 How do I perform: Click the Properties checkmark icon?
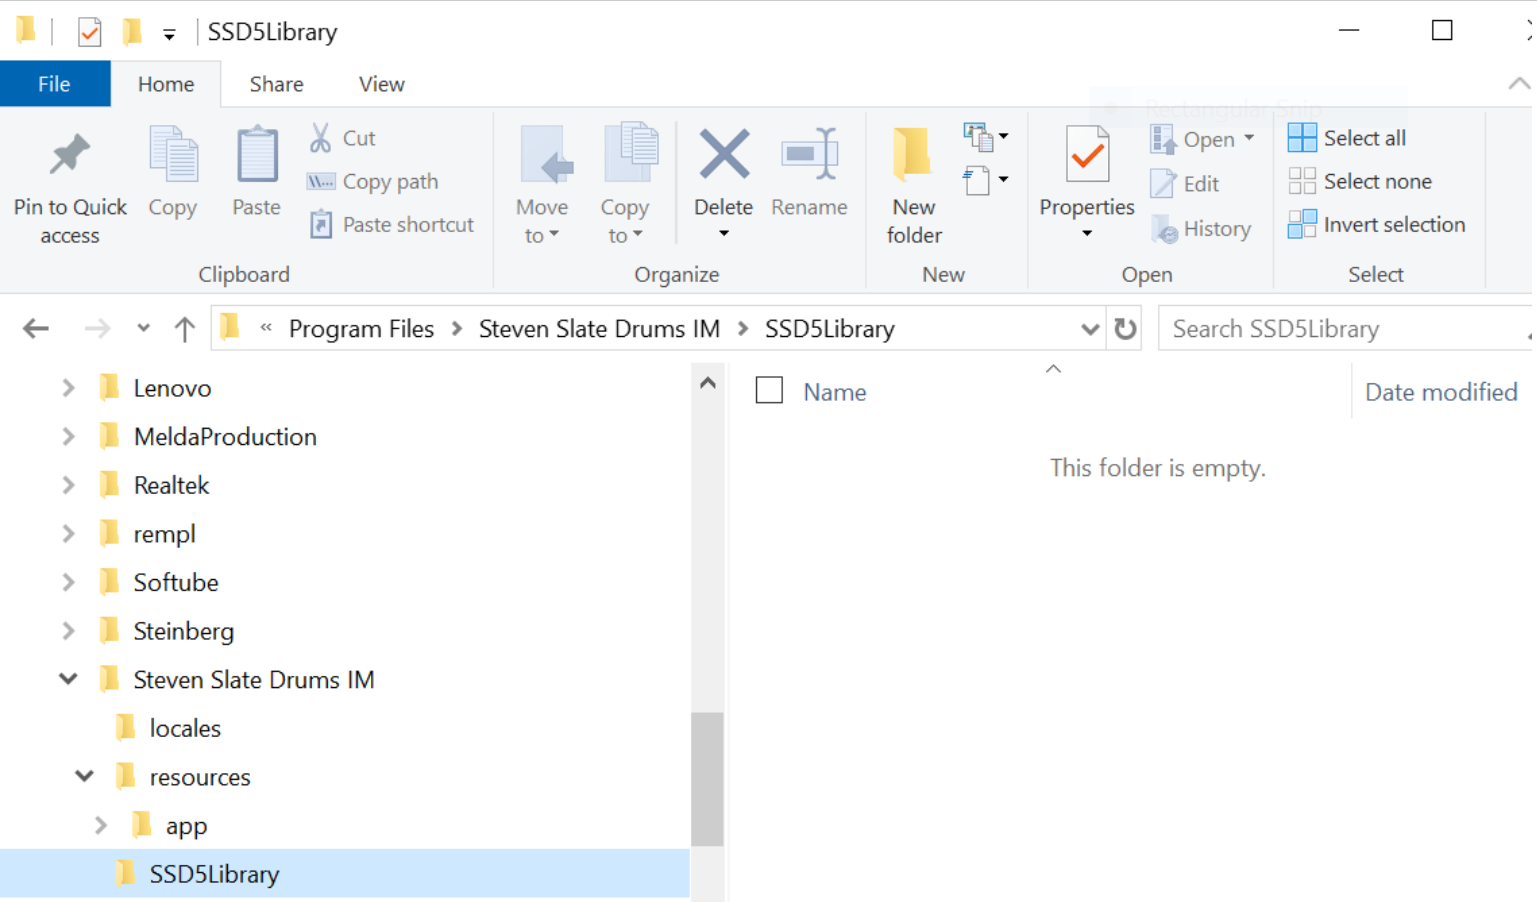[1087, 154]
